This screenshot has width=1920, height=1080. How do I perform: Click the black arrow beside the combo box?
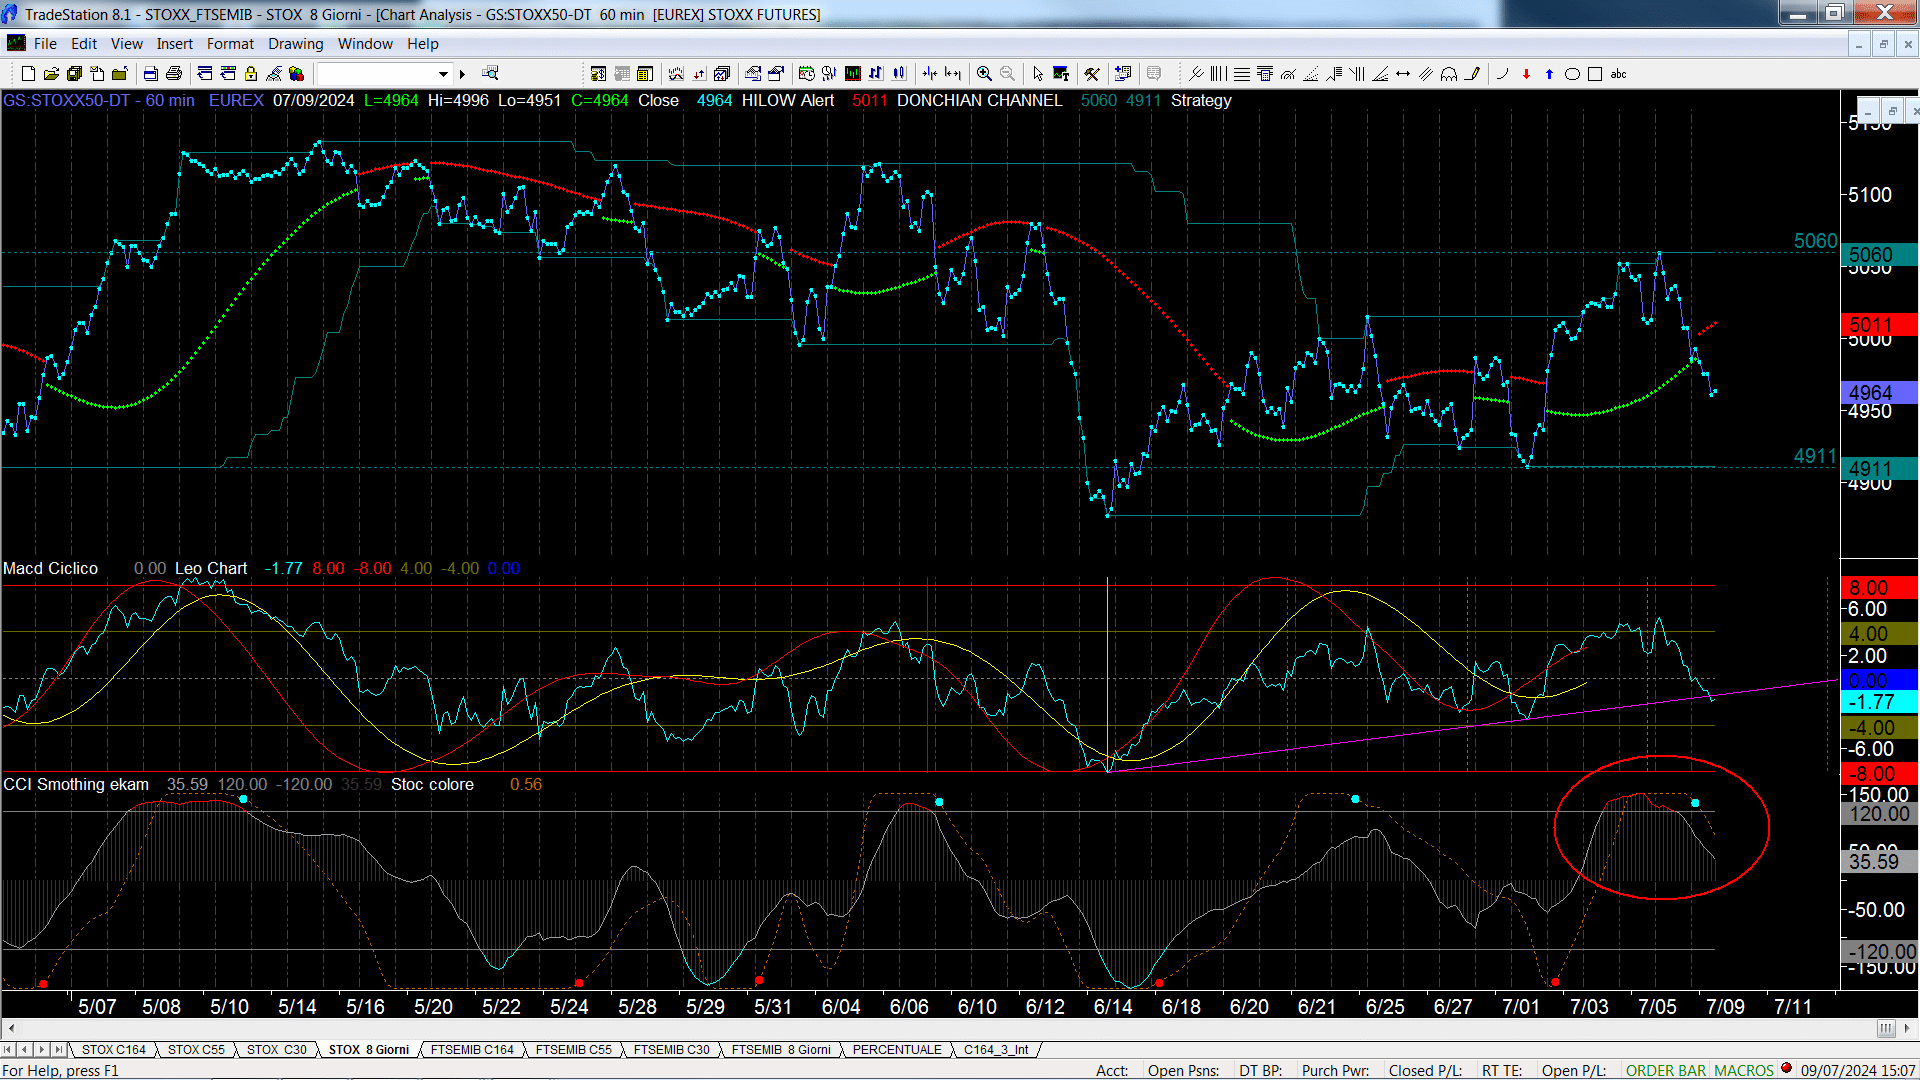point(462,74)
